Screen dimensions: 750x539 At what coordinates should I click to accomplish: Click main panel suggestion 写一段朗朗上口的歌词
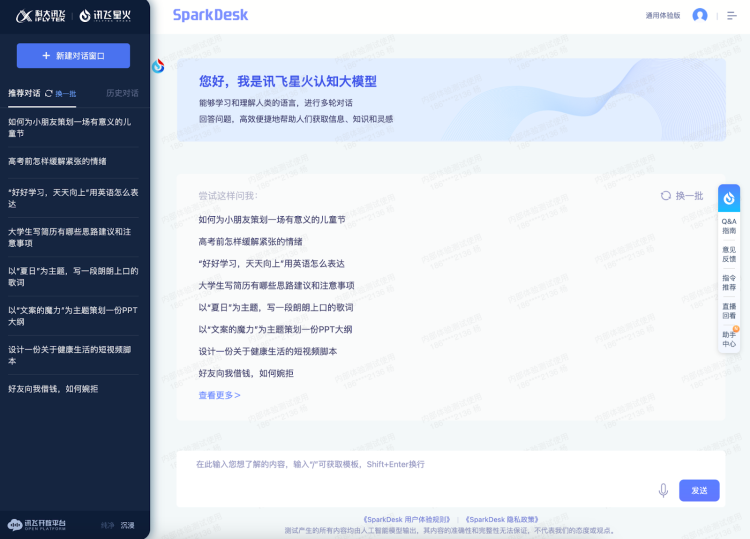coord(276,308)
